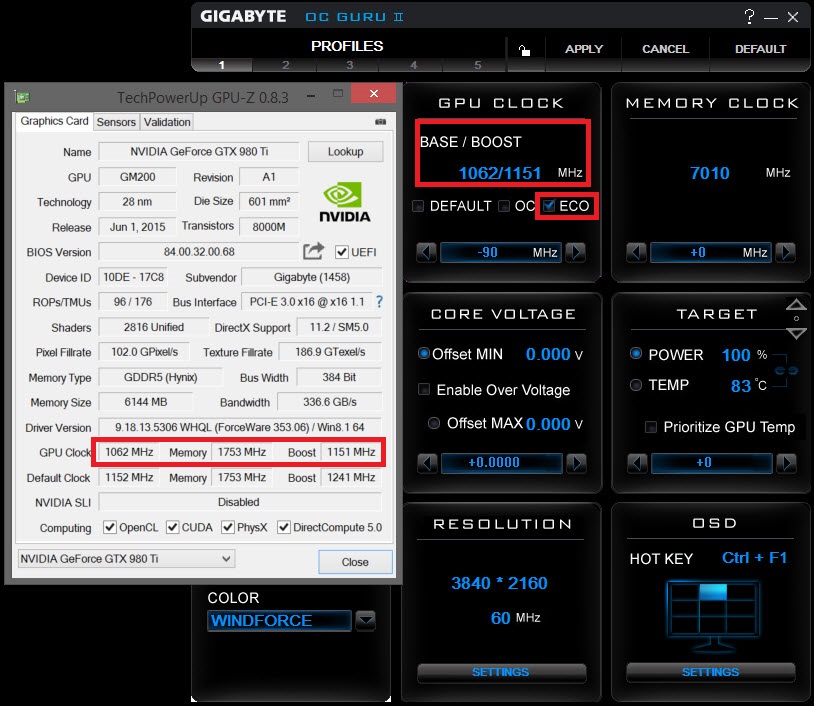Open the Validation tab in GPU-Z
This screenshot has width=814, height=706.
(x=167, y=122)
